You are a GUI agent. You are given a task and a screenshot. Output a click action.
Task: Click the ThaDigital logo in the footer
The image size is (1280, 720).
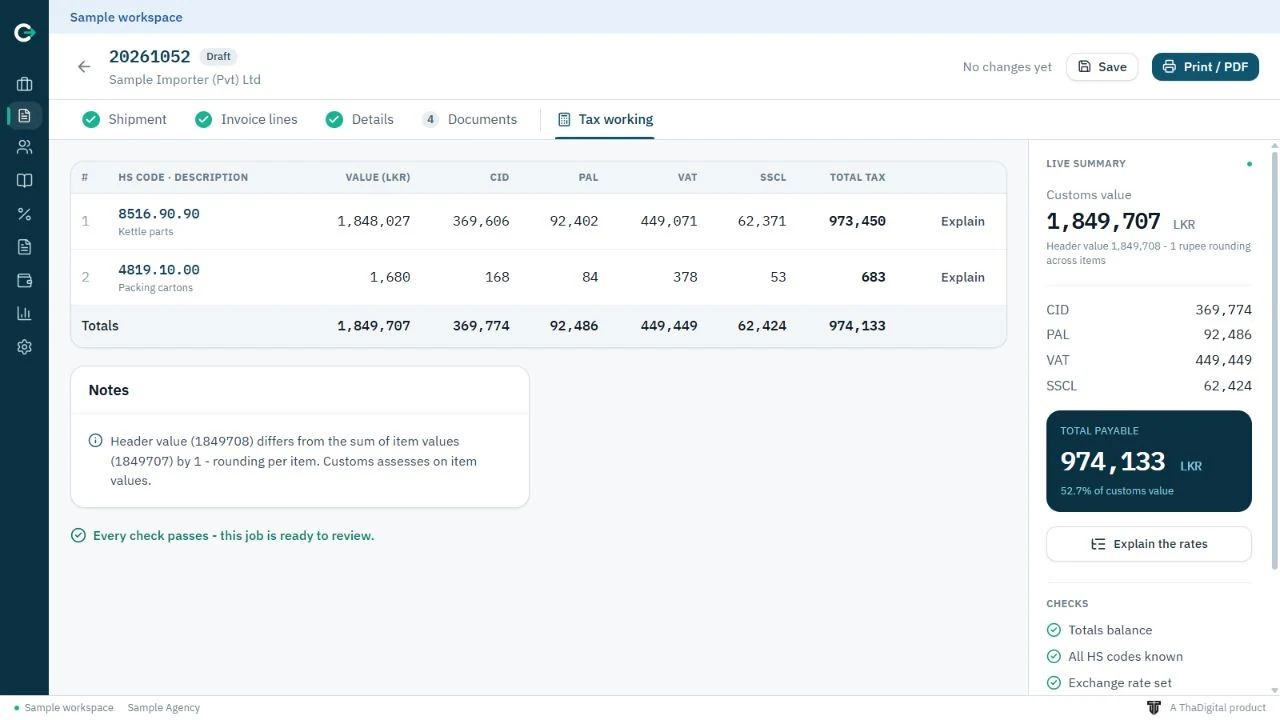[x=1154, y=707]
